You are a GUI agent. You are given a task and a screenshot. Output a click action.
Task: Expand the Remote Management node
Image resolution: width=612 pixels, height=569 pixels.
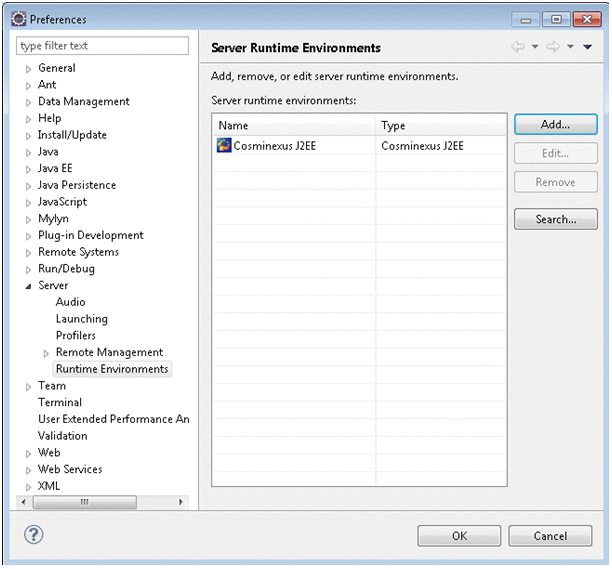click(46, 354)
